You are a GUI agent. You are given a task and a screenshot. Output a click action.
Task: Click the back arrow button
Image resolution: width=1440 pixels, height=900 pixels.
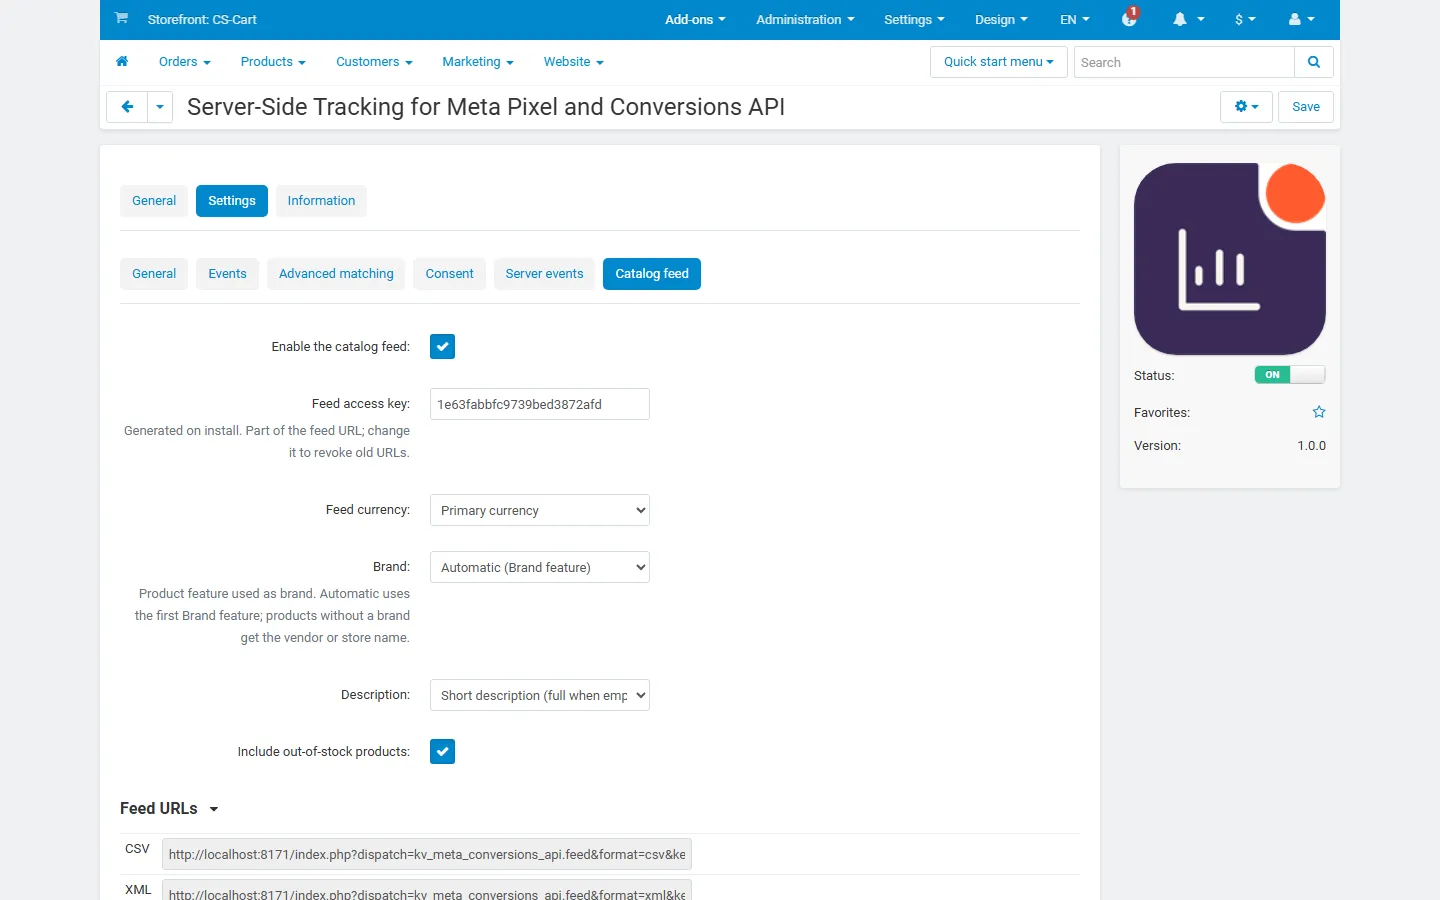click(x=127, y=107)
